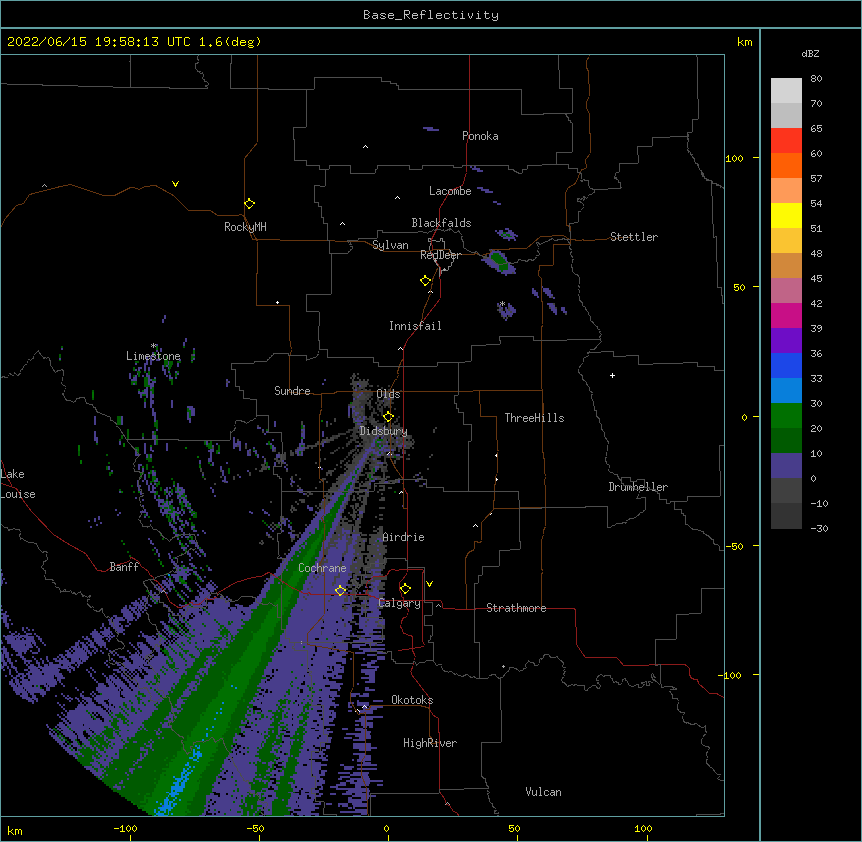The height and width of the screenshot is (842, 862).
Task: Click the Calgary city label
Action: click(399, 603)
